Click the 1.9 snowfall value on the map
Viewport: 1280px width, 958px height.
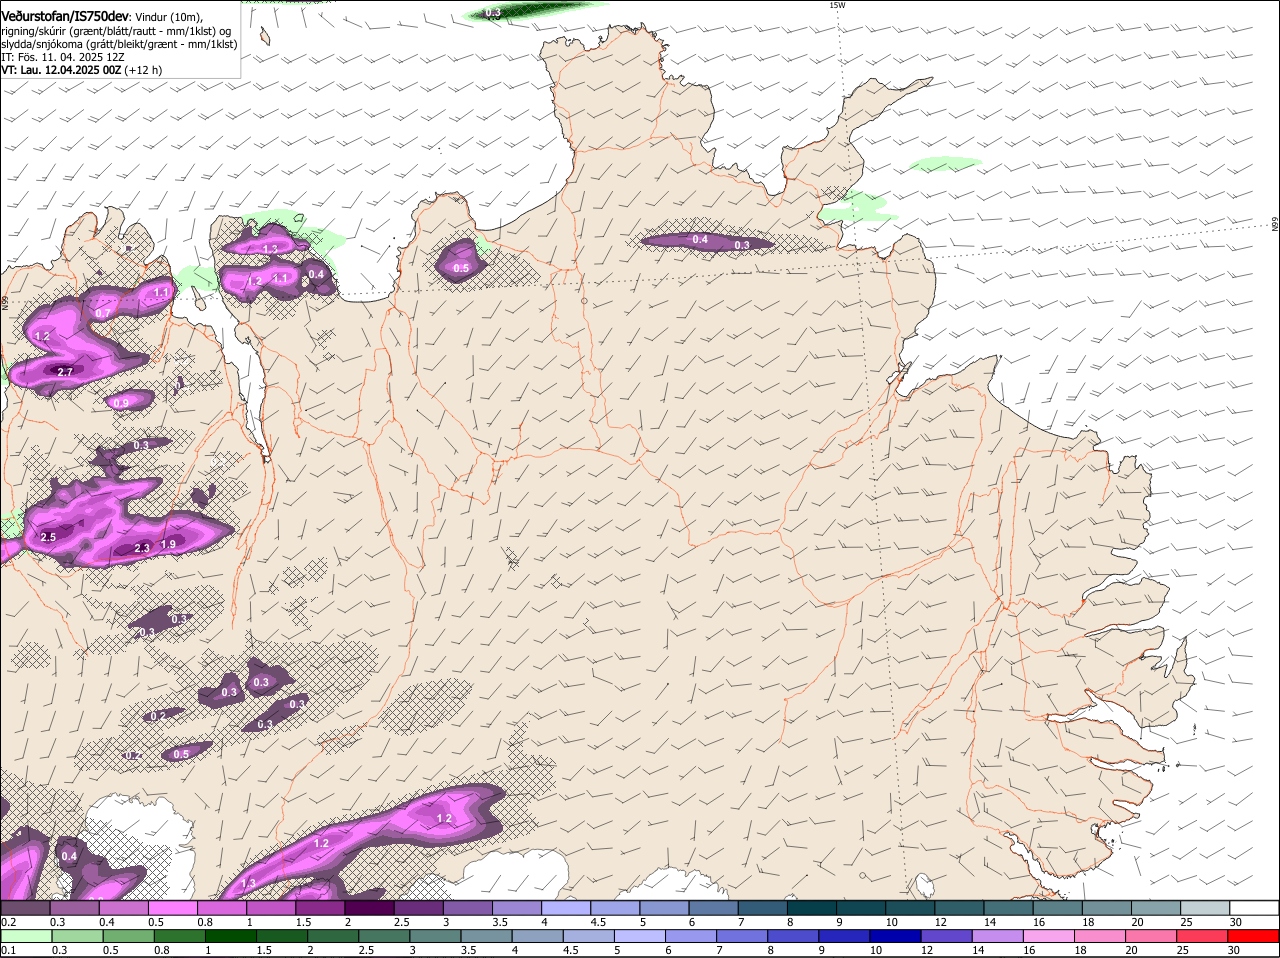pyautogui.click(x=168, y=544)
